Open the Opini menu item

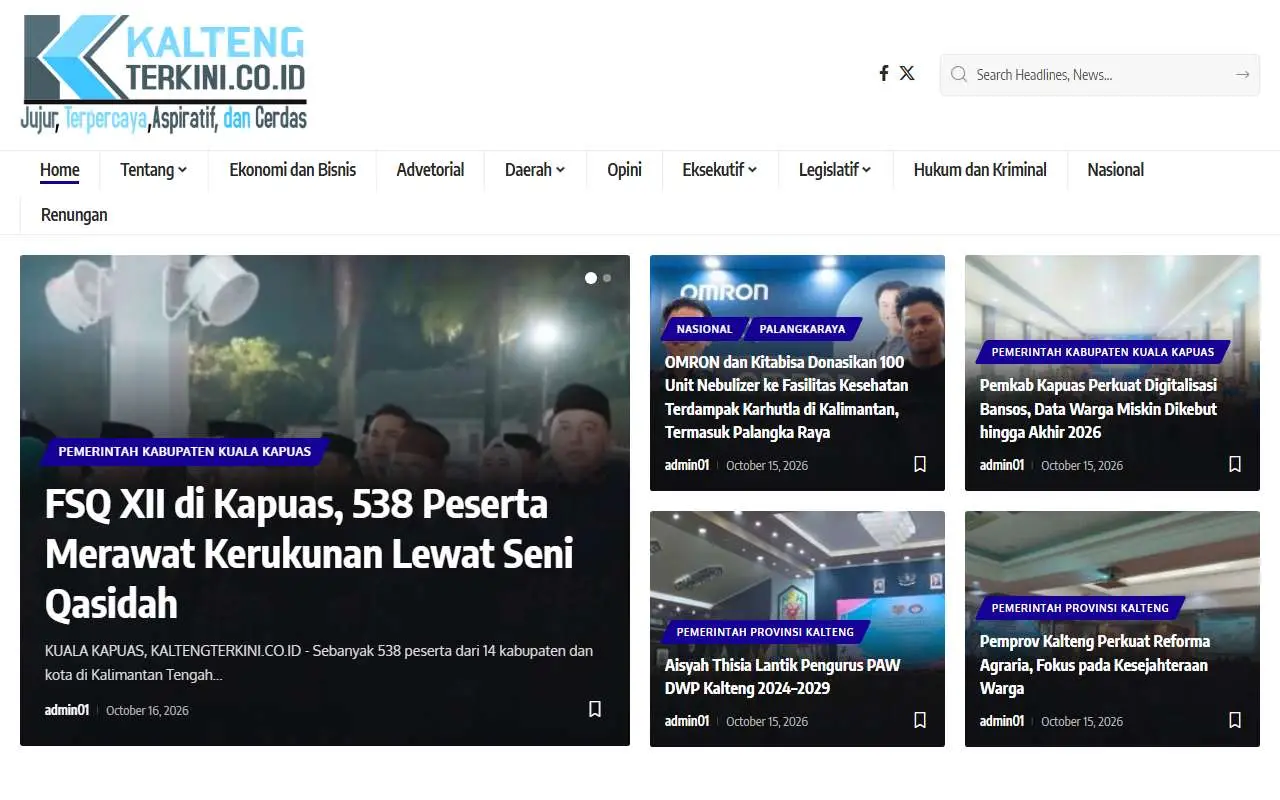624,170
